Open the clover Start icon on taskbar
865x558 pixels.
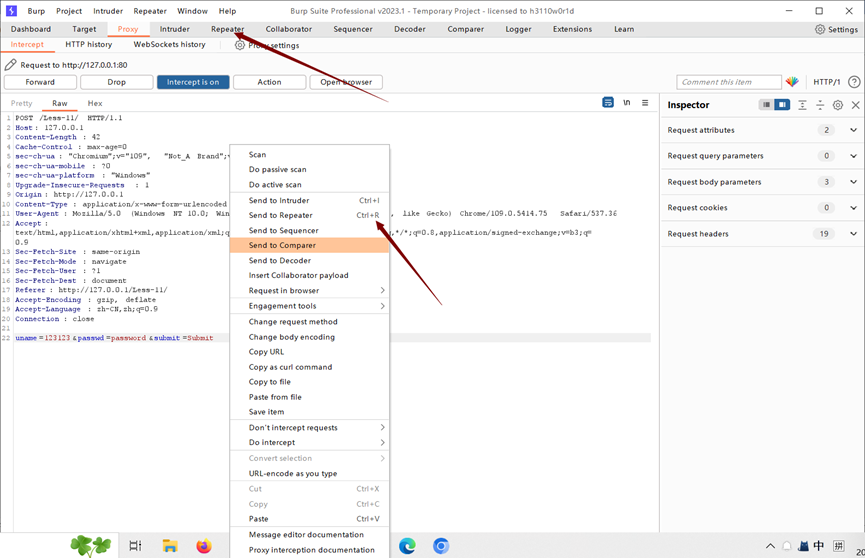click(90, 546)
